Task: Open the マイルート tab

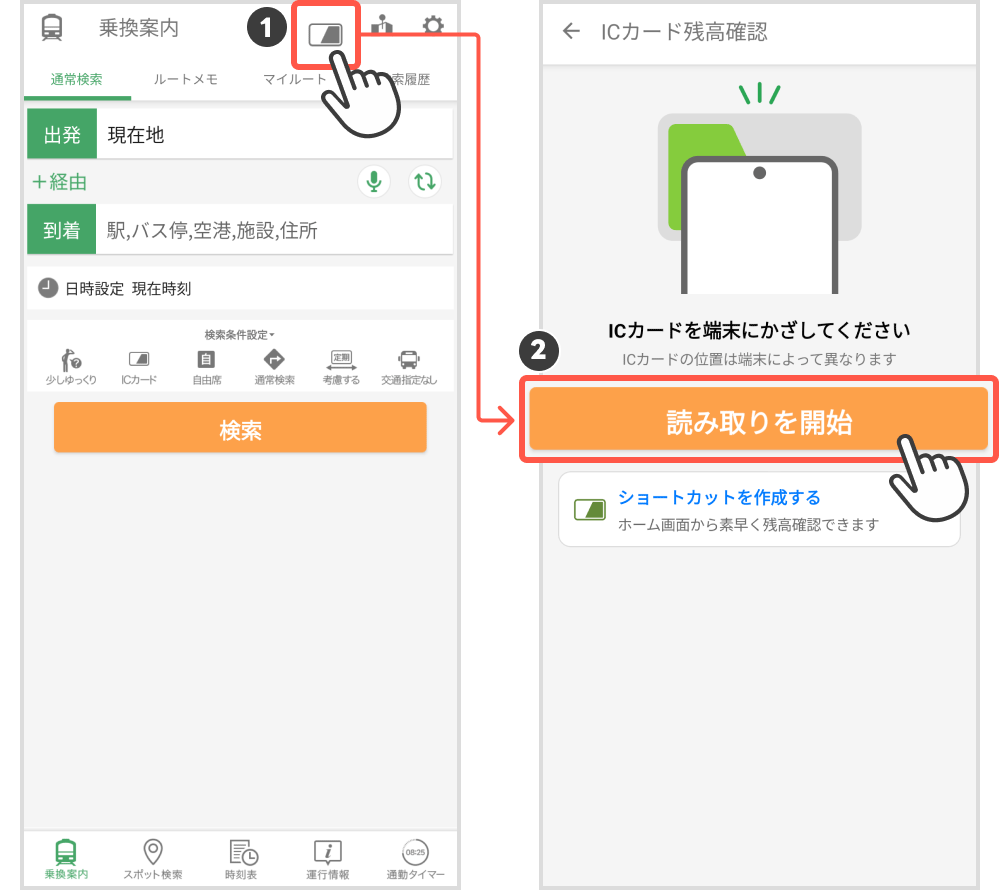Action: (x=295, y=79)
